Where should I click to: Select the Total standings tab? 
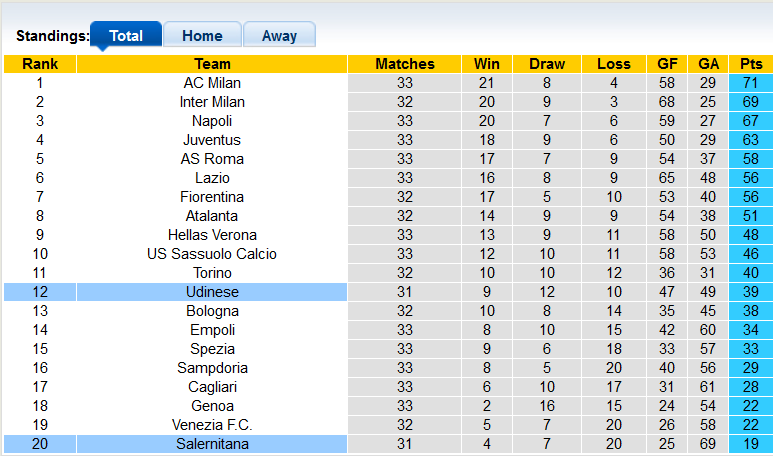[126, 36]
